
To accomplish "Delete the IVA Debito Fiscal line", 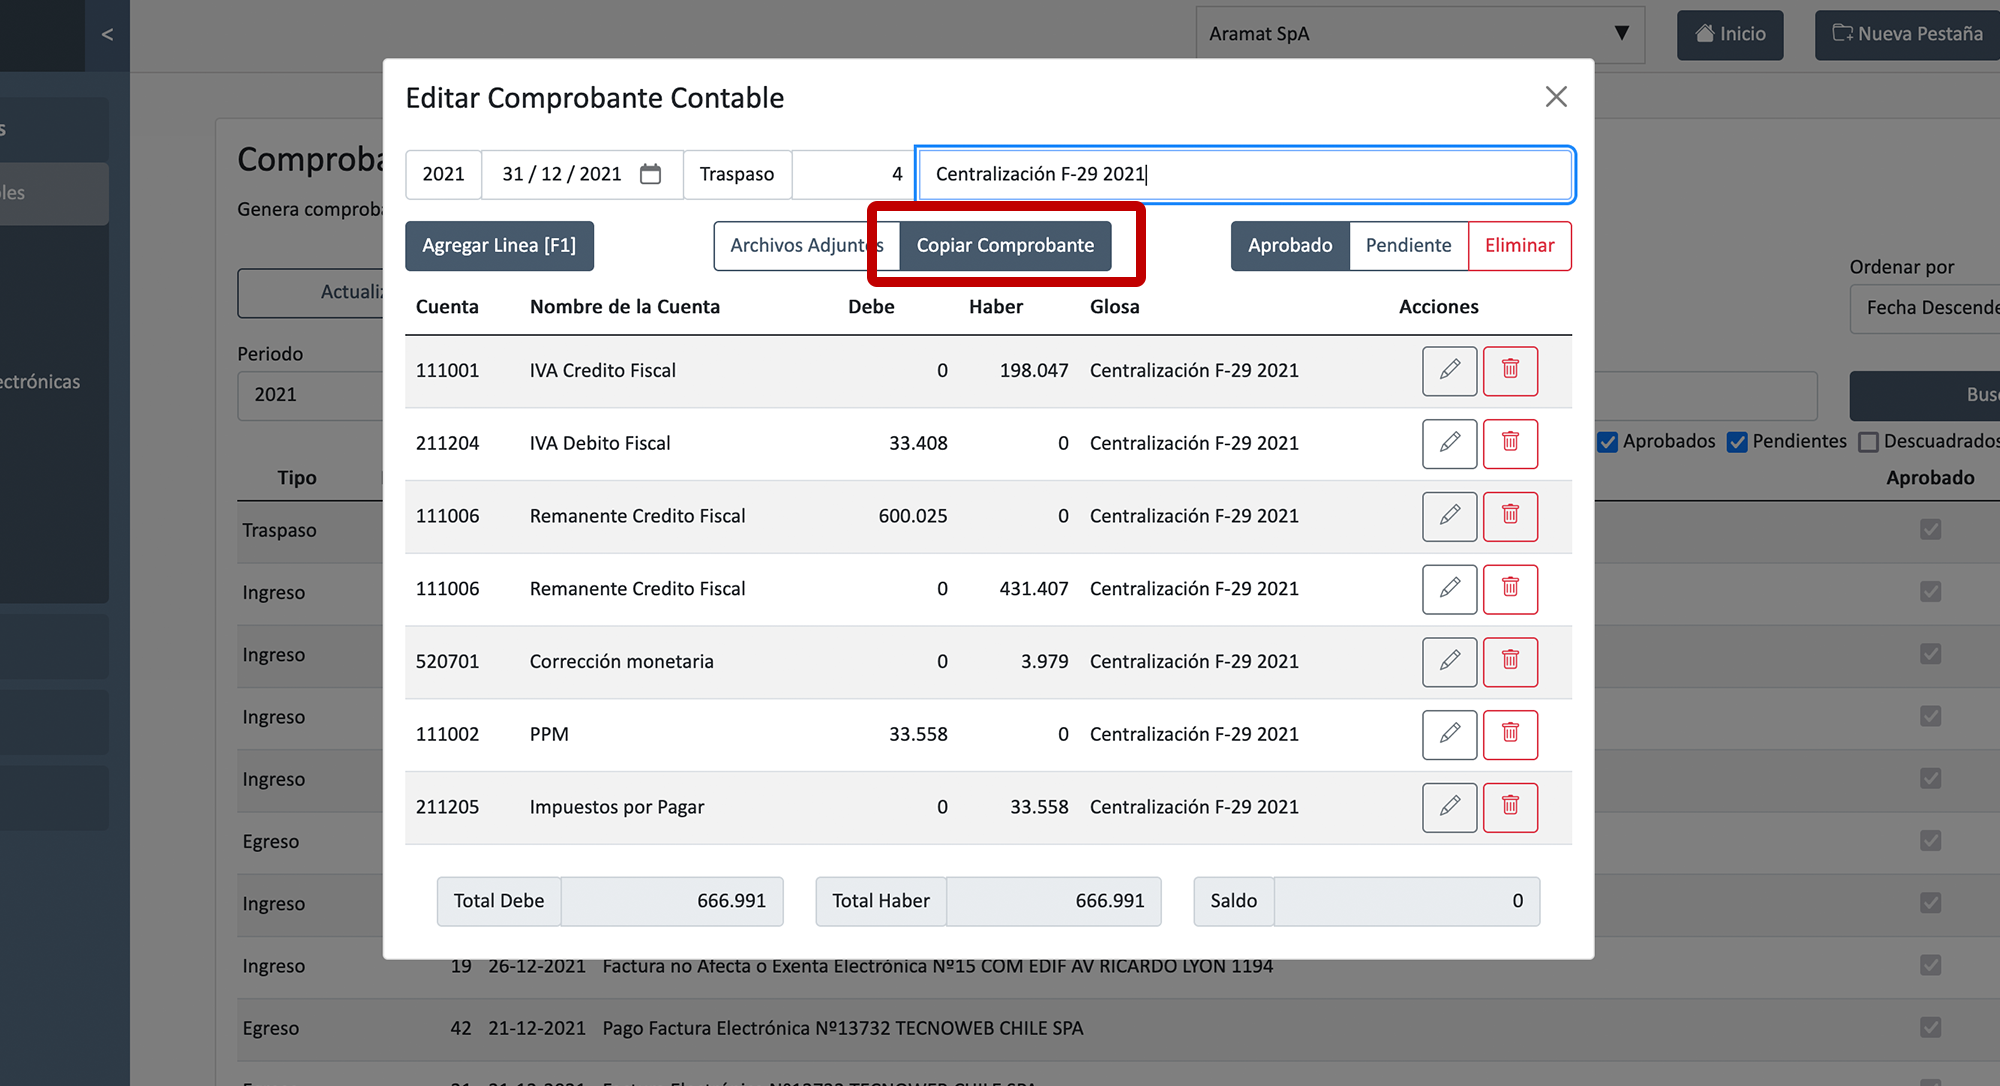I will (1510, 443).
